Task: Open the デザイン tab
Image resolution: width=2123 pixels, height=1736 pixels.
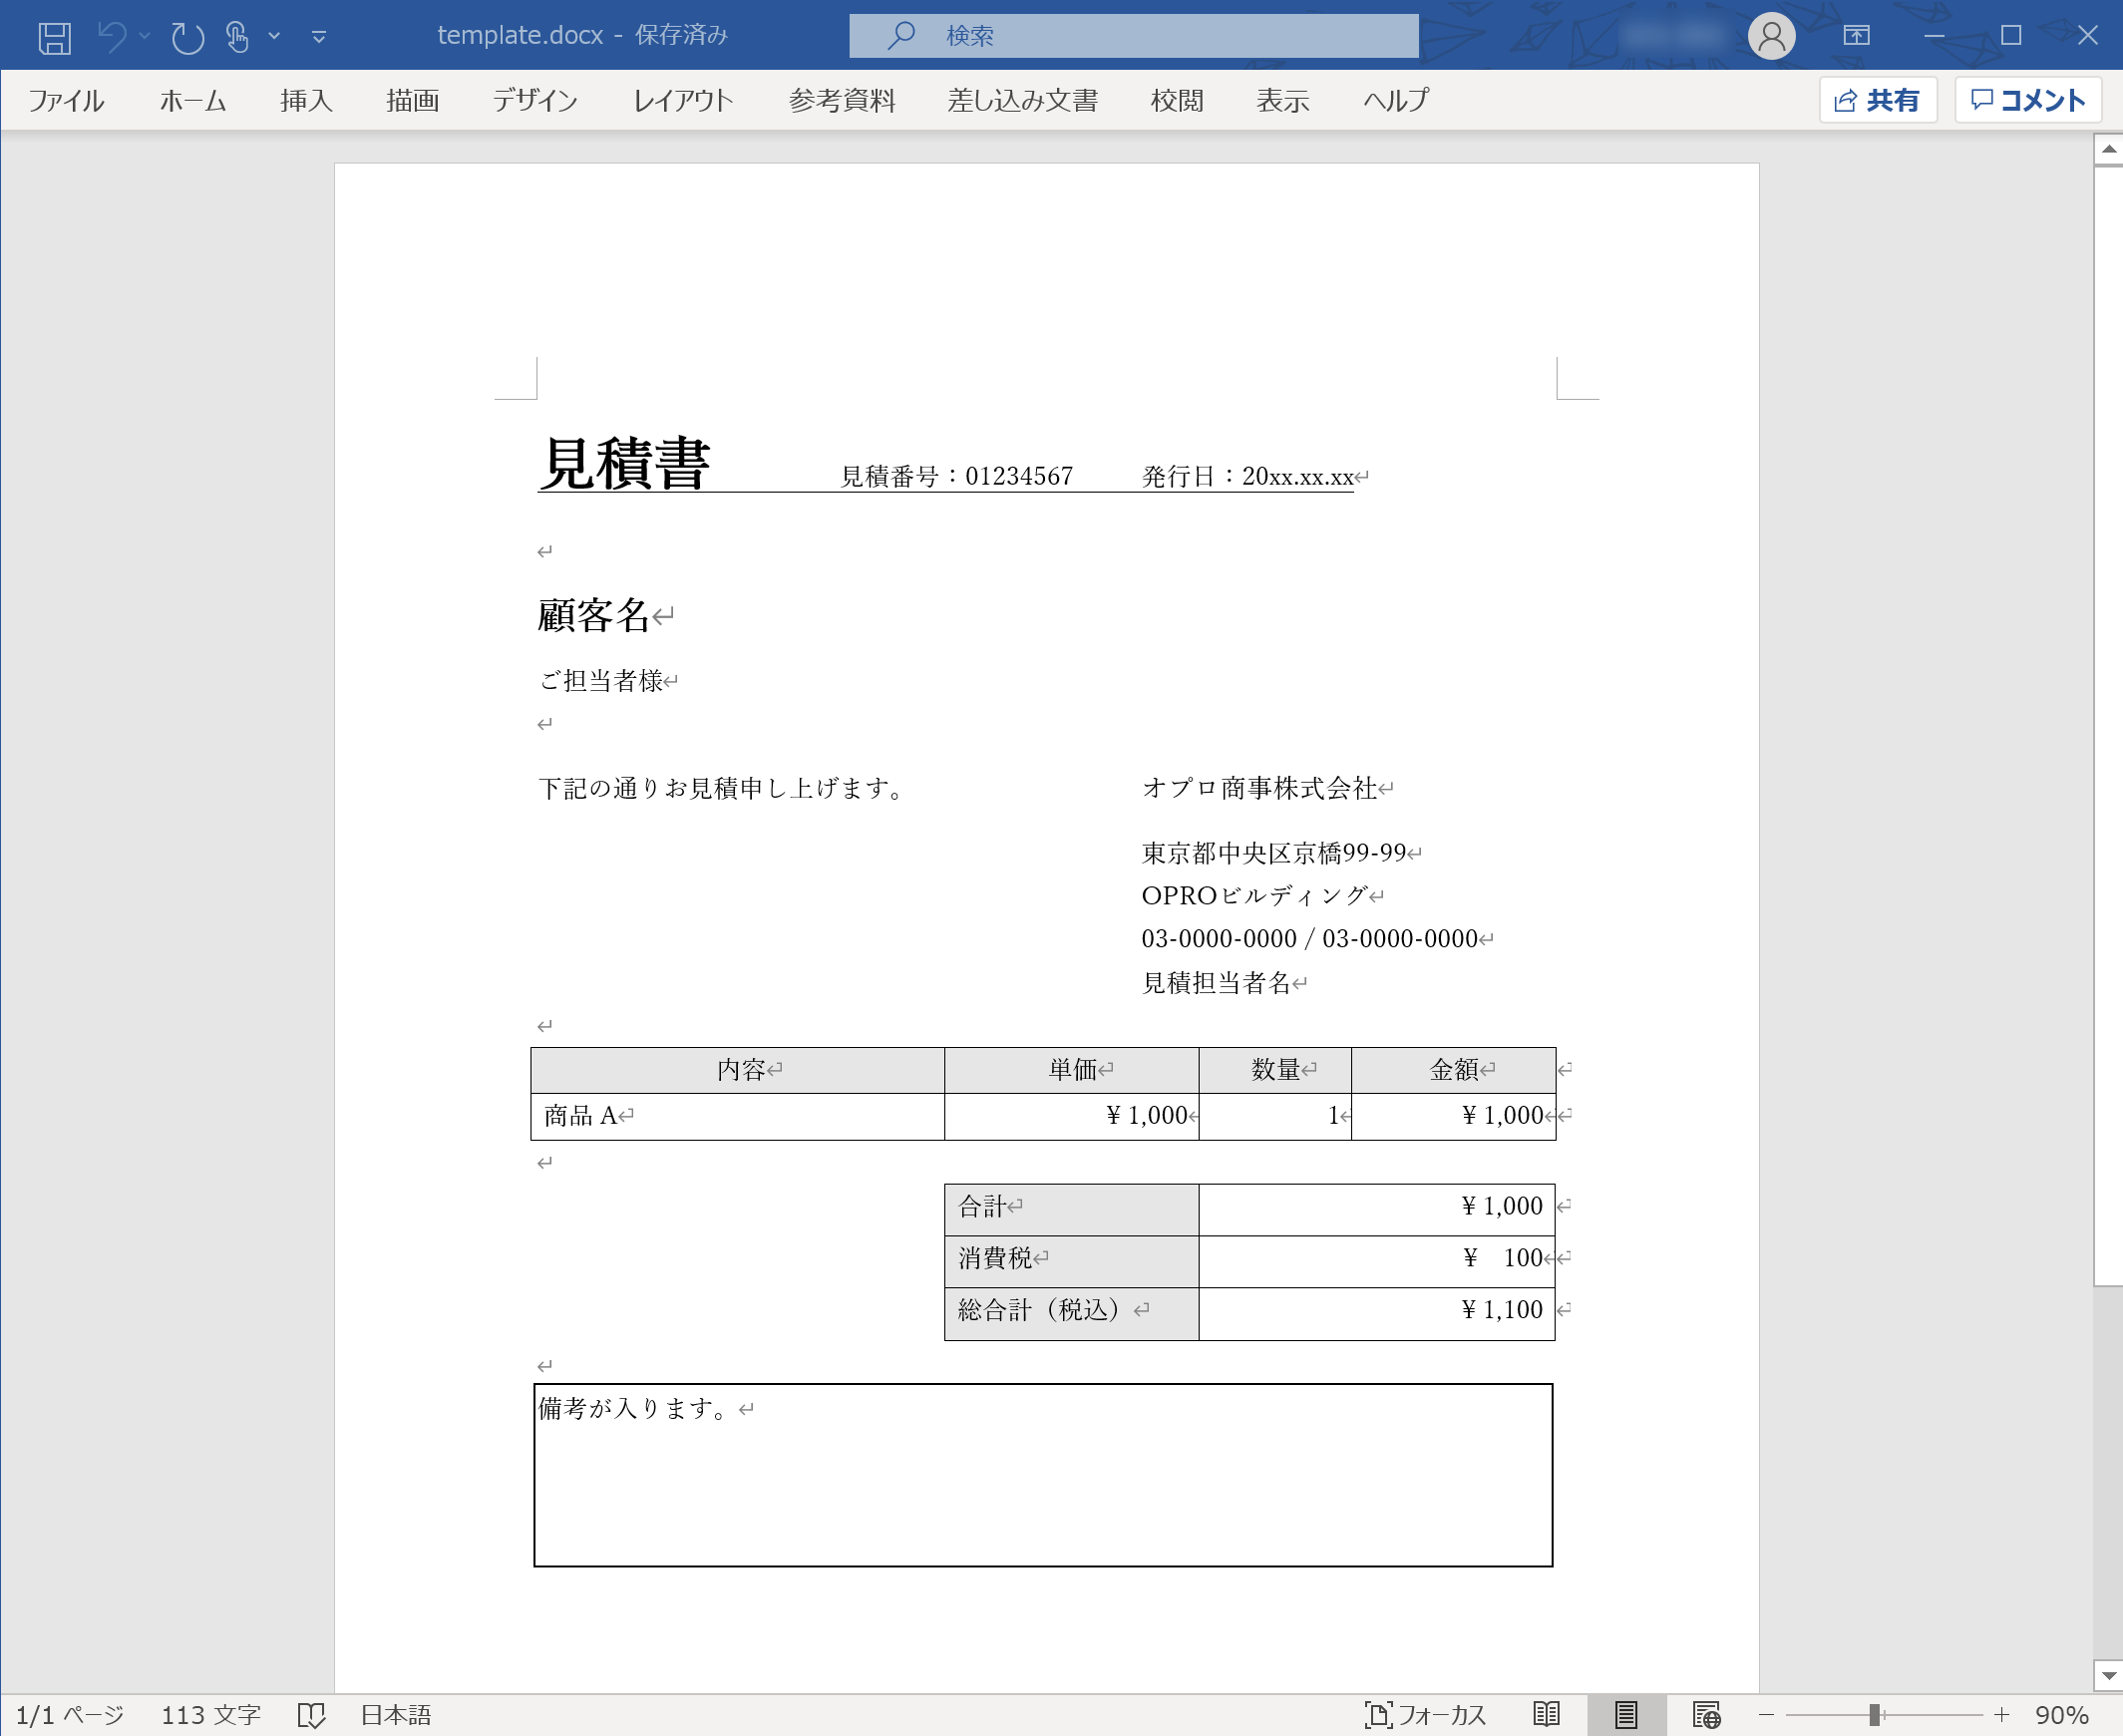Action: click(535, 100)
